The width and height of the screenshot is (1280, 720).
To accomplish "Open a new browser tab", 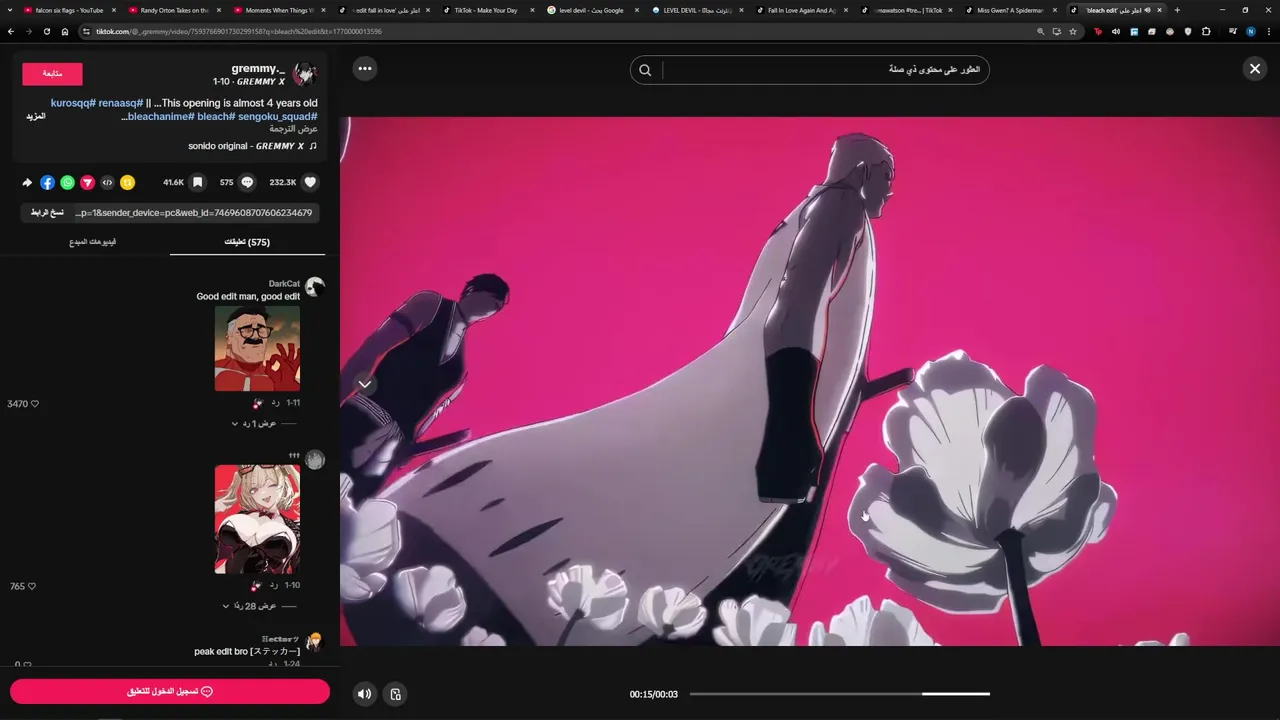I will (1177, 10).
